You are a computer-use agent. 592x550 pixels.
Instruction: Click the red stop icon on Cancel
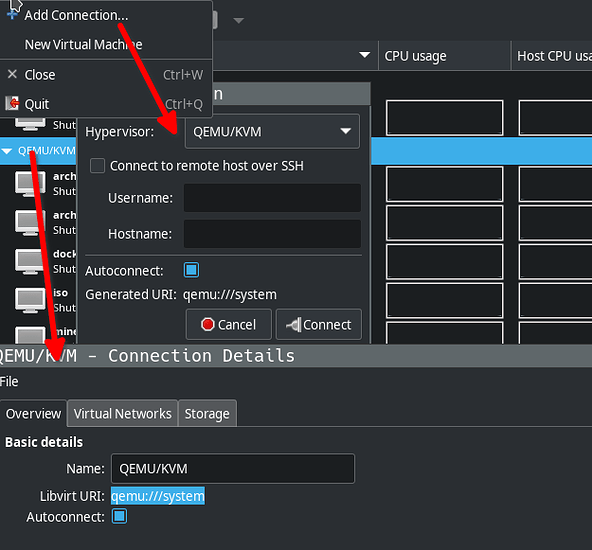[207, 324]
